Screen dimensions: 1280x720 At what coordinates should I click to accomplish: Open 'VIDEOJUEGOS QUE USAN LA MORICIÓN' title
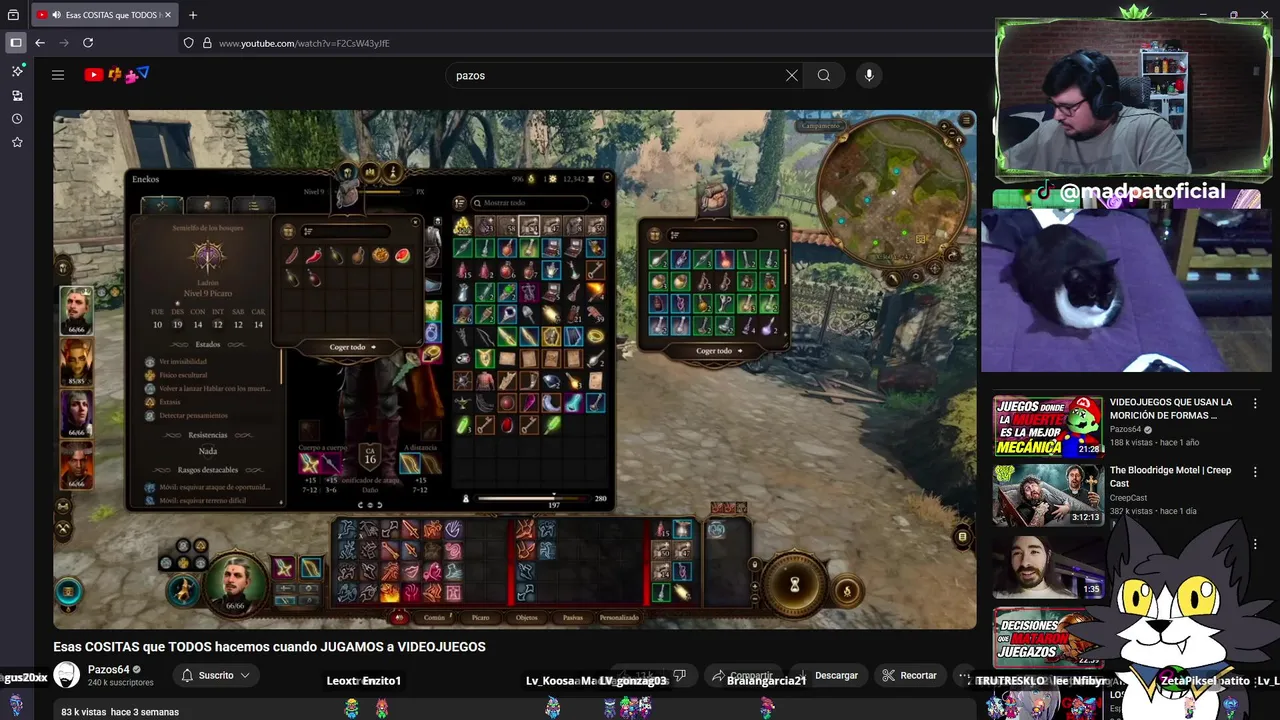pos(1170,408)
